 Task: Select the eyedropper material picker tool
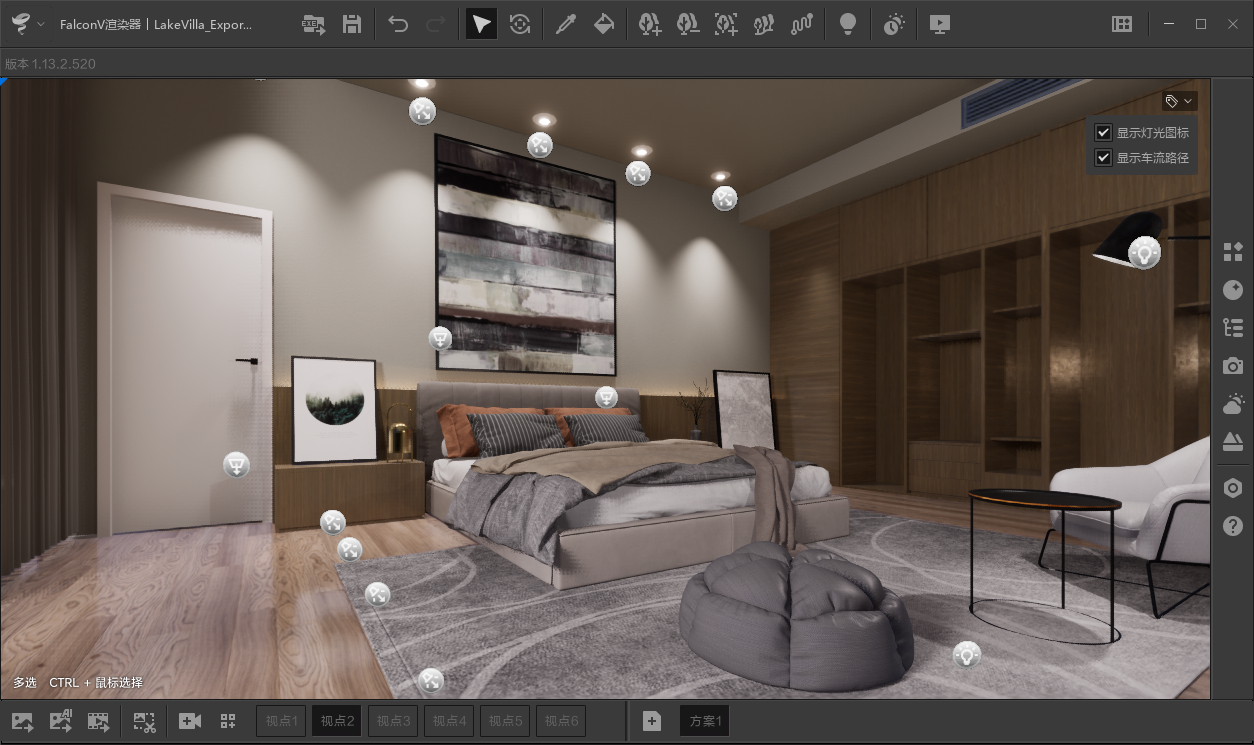pyautogui.click(x=566, y=25)
